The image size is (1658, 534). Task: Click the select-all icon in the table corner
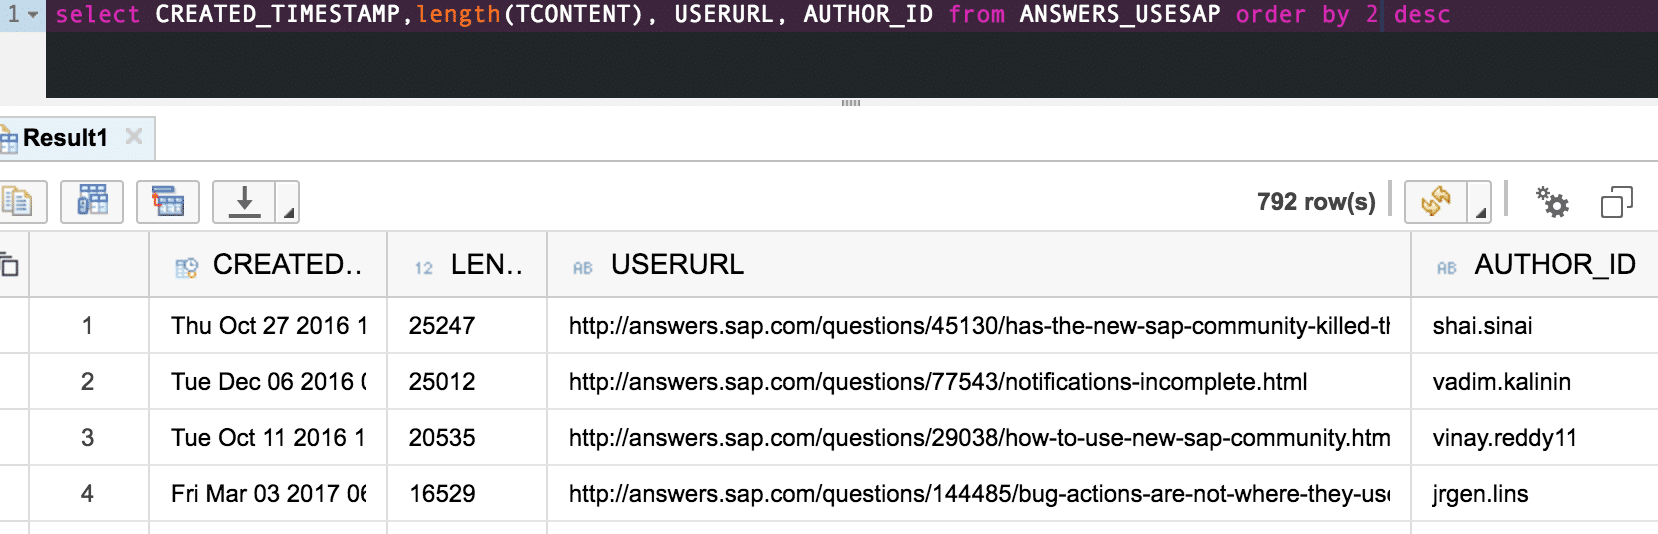[10, 265]
